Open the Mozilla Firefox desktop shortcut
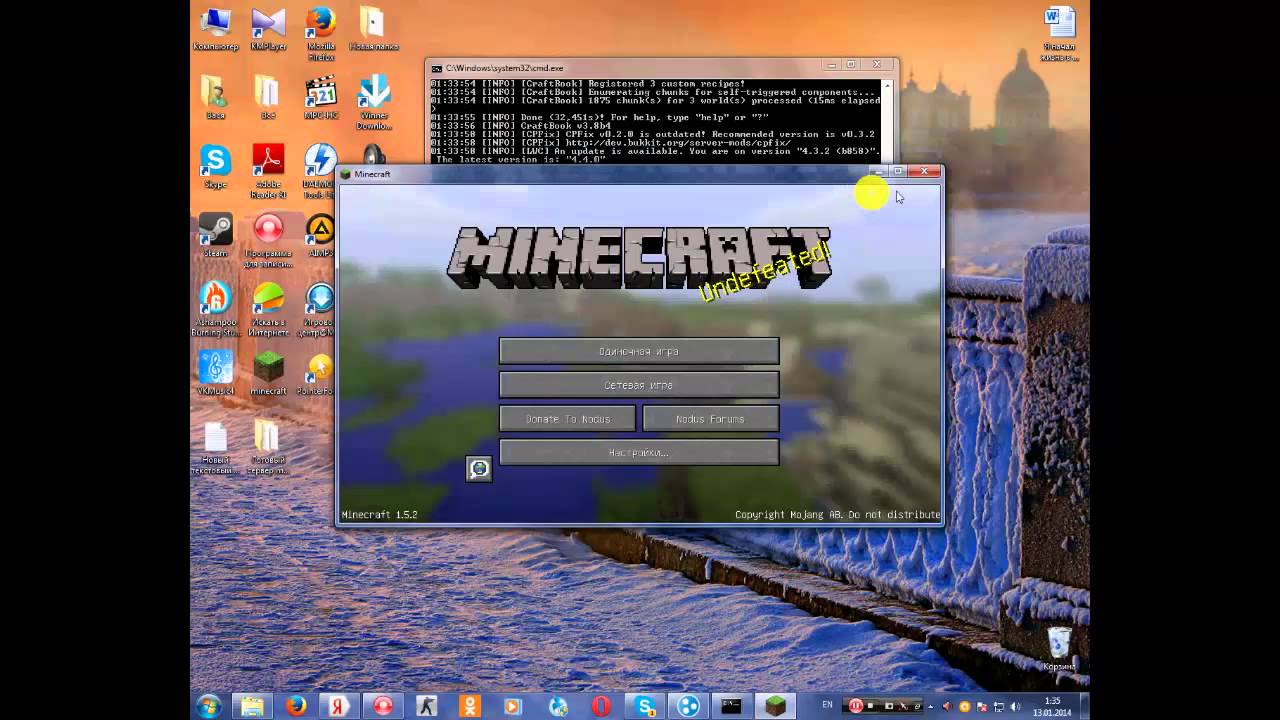 [x=321, y=33]
